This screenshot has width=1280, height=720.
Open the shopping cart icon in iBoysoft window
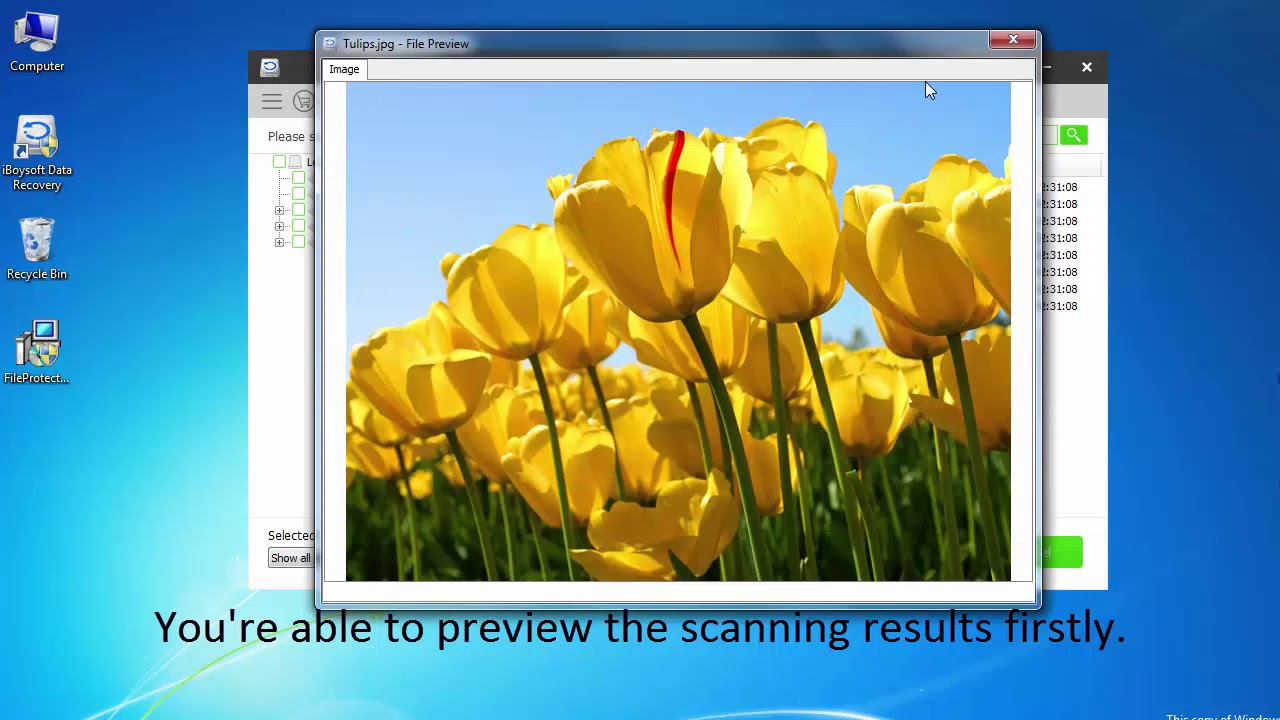pyautogui.click(x=303, y=101)
